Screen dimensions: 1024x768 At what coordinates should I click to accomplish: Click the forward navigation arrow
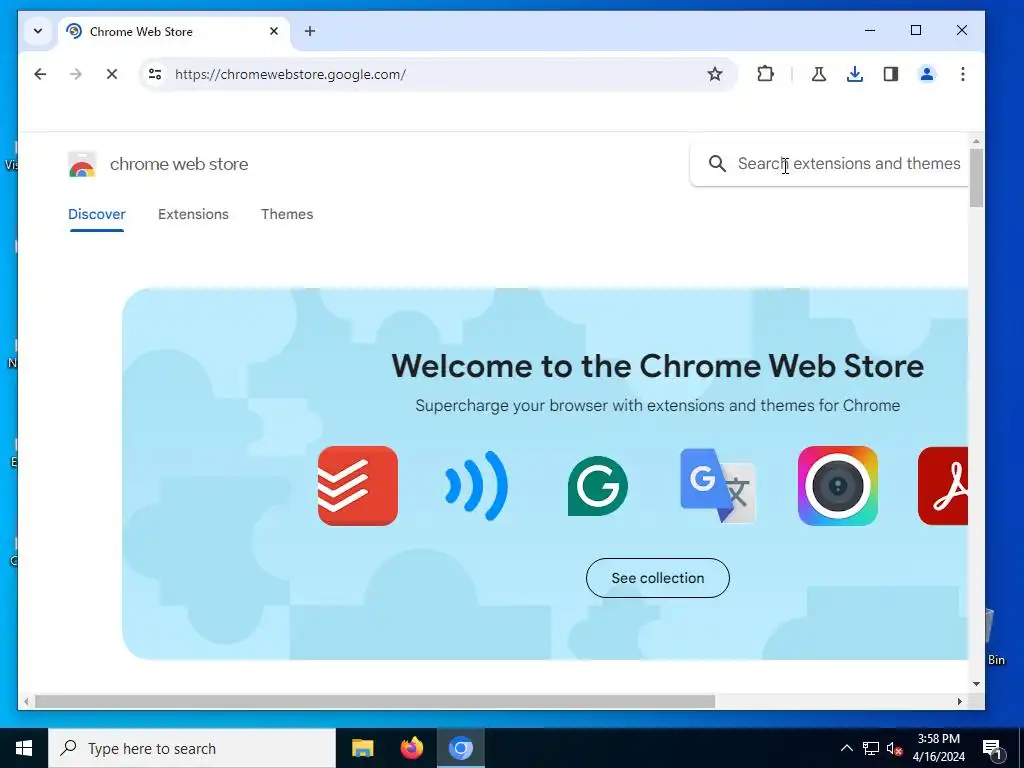pos(76,74)
